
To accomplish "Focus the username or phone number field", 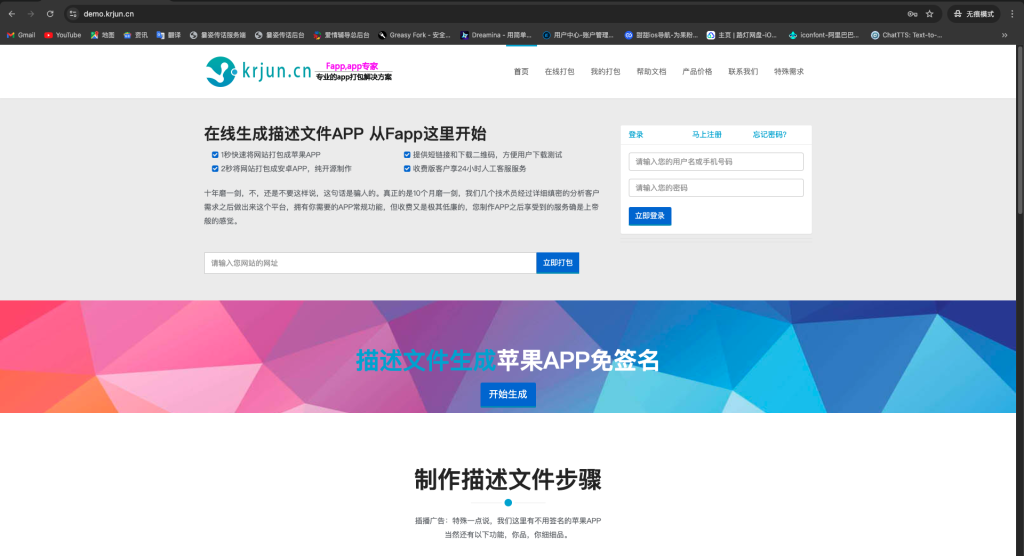I will [x=716, y=161].
